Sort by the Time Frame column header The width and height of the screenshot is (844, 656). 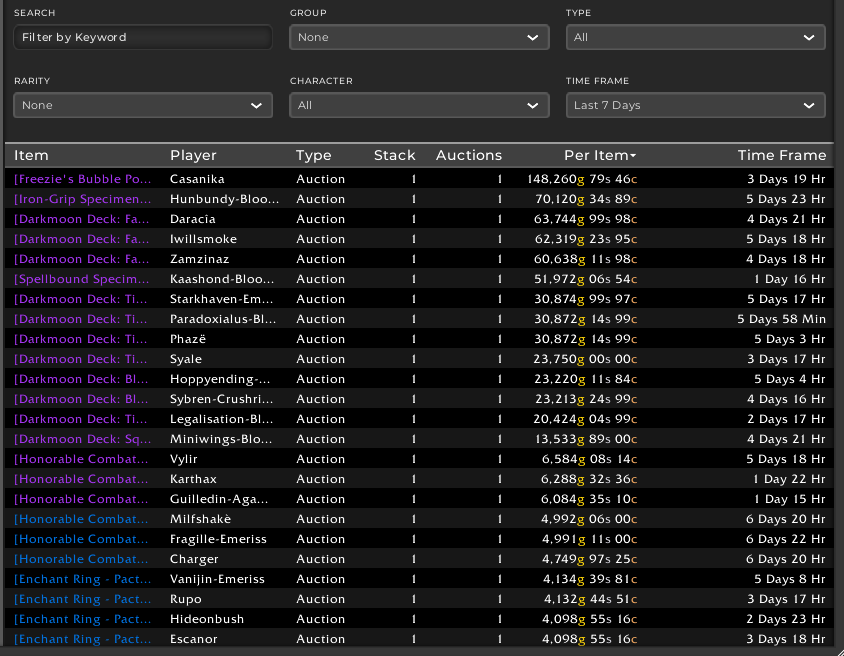pyautogui.click(x=781, y=155)
